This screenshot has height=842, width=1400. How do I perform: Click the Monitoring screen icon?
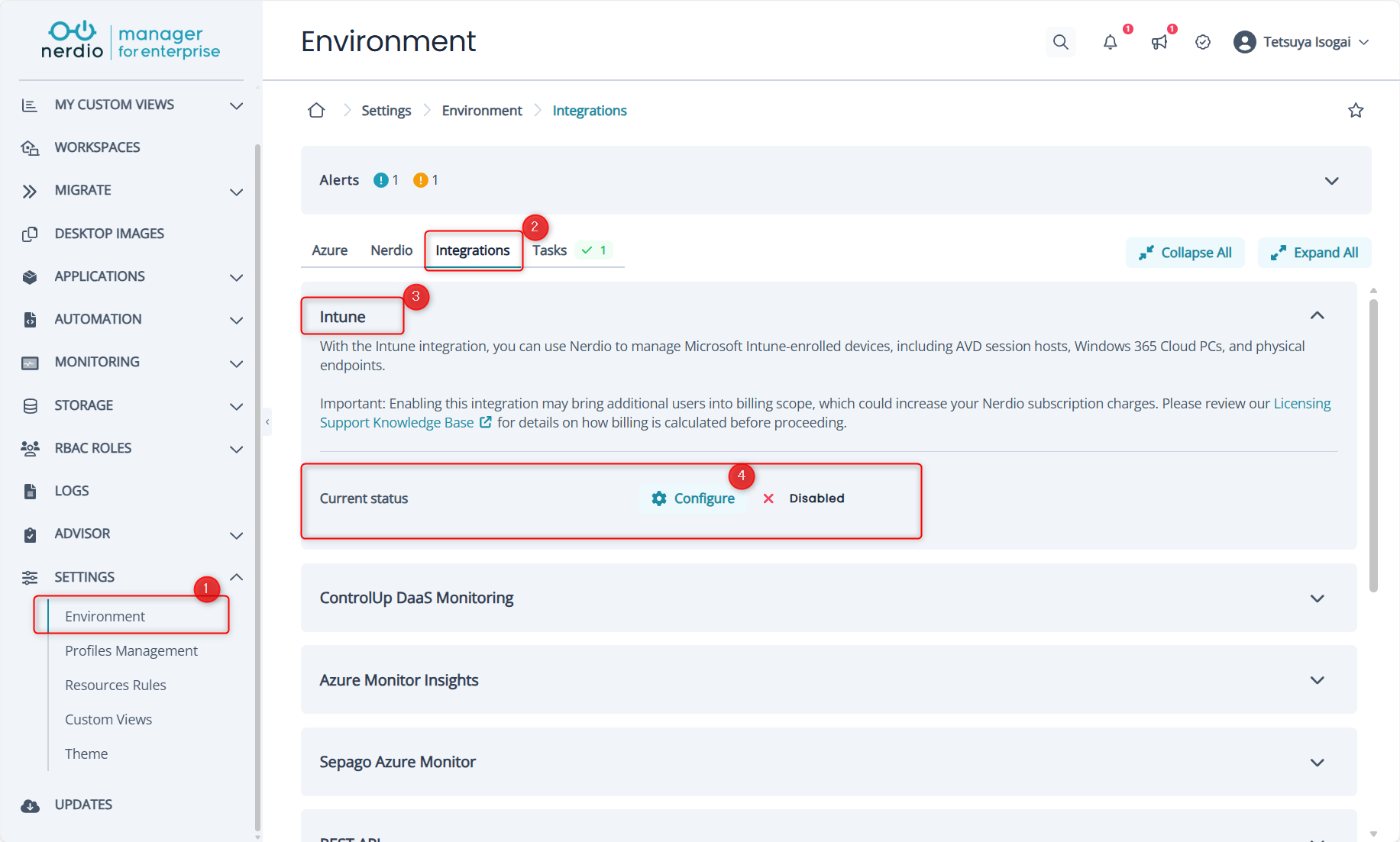[30, 363]
